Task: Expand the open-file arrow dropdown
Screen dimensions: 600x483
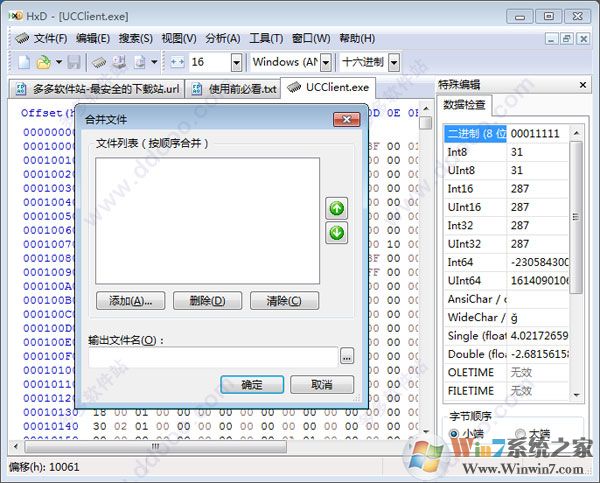Action: point(59,62)
